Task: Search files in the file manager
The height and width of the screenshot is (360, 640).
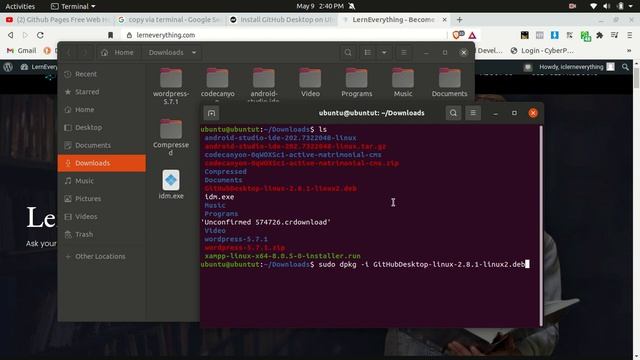Action: [348, 53]
